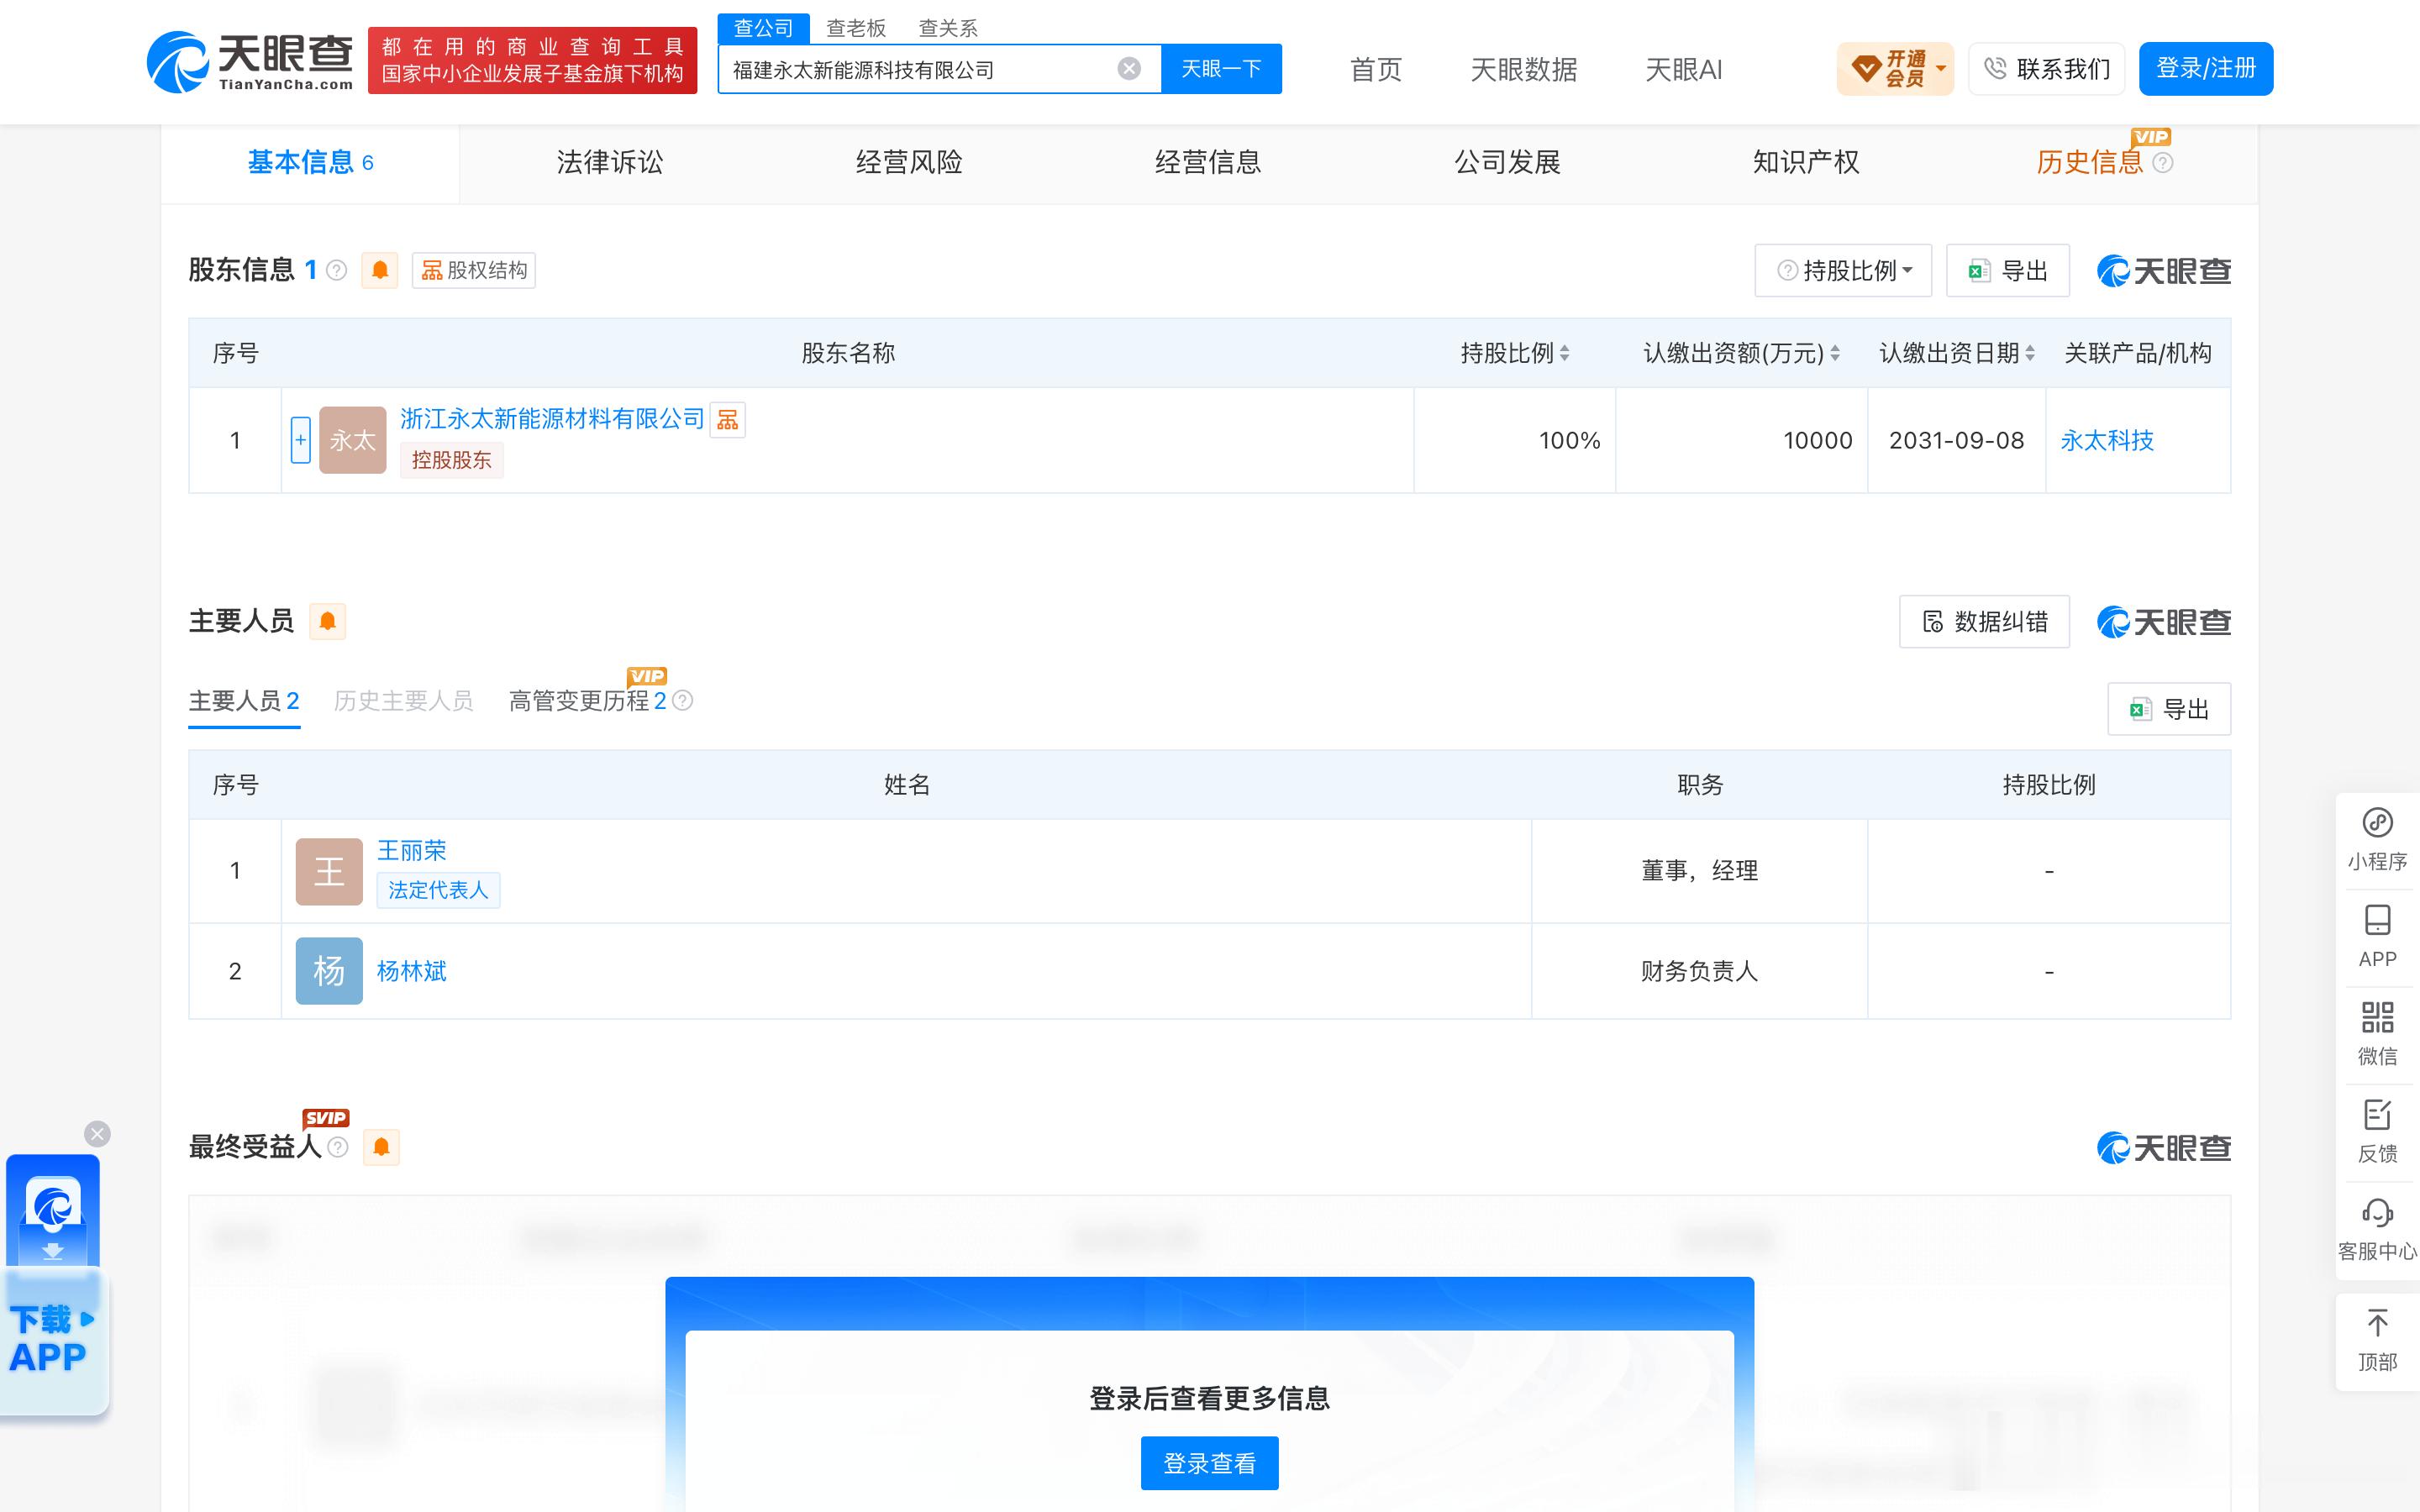
Task: Switch to 查关系 search tab
Action: coord(948,28)
